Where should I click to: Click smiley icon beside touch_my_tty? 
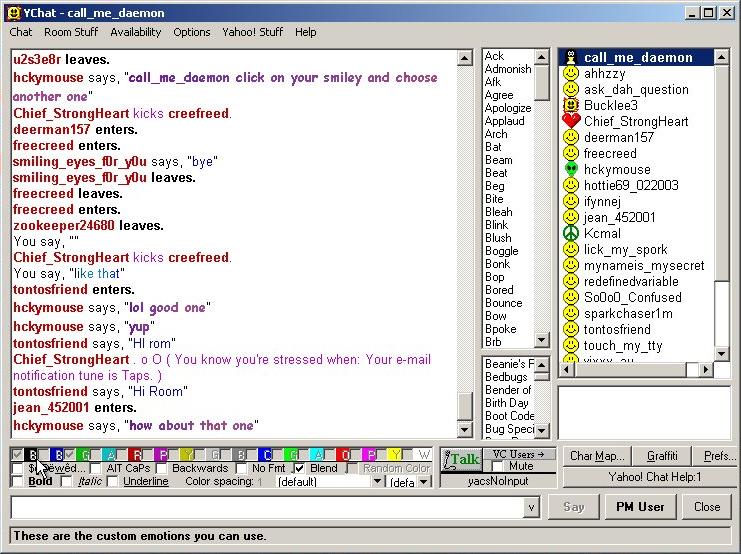pyautogui.click(x=571, y=346)
